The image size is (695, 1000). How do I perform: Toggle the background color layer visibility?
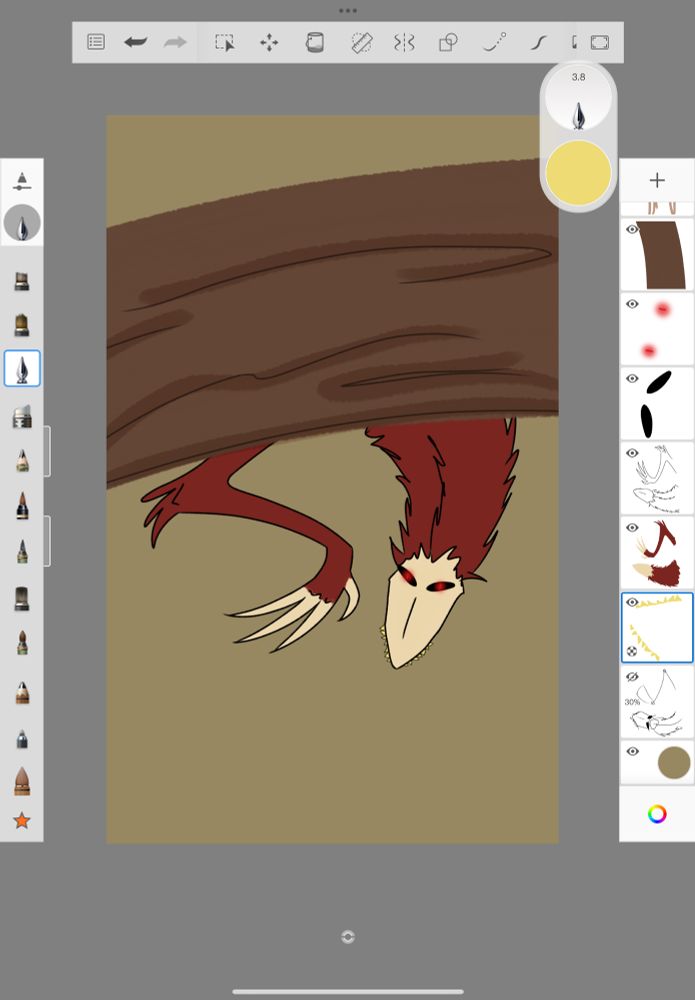coord(632,751)
